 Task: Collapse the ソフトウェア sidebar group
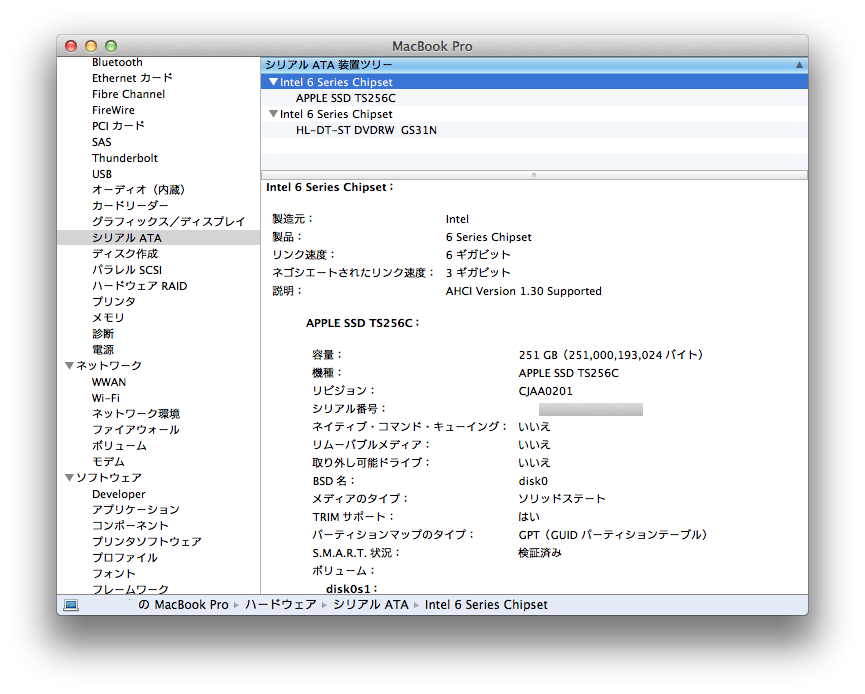tap(69, 477)
